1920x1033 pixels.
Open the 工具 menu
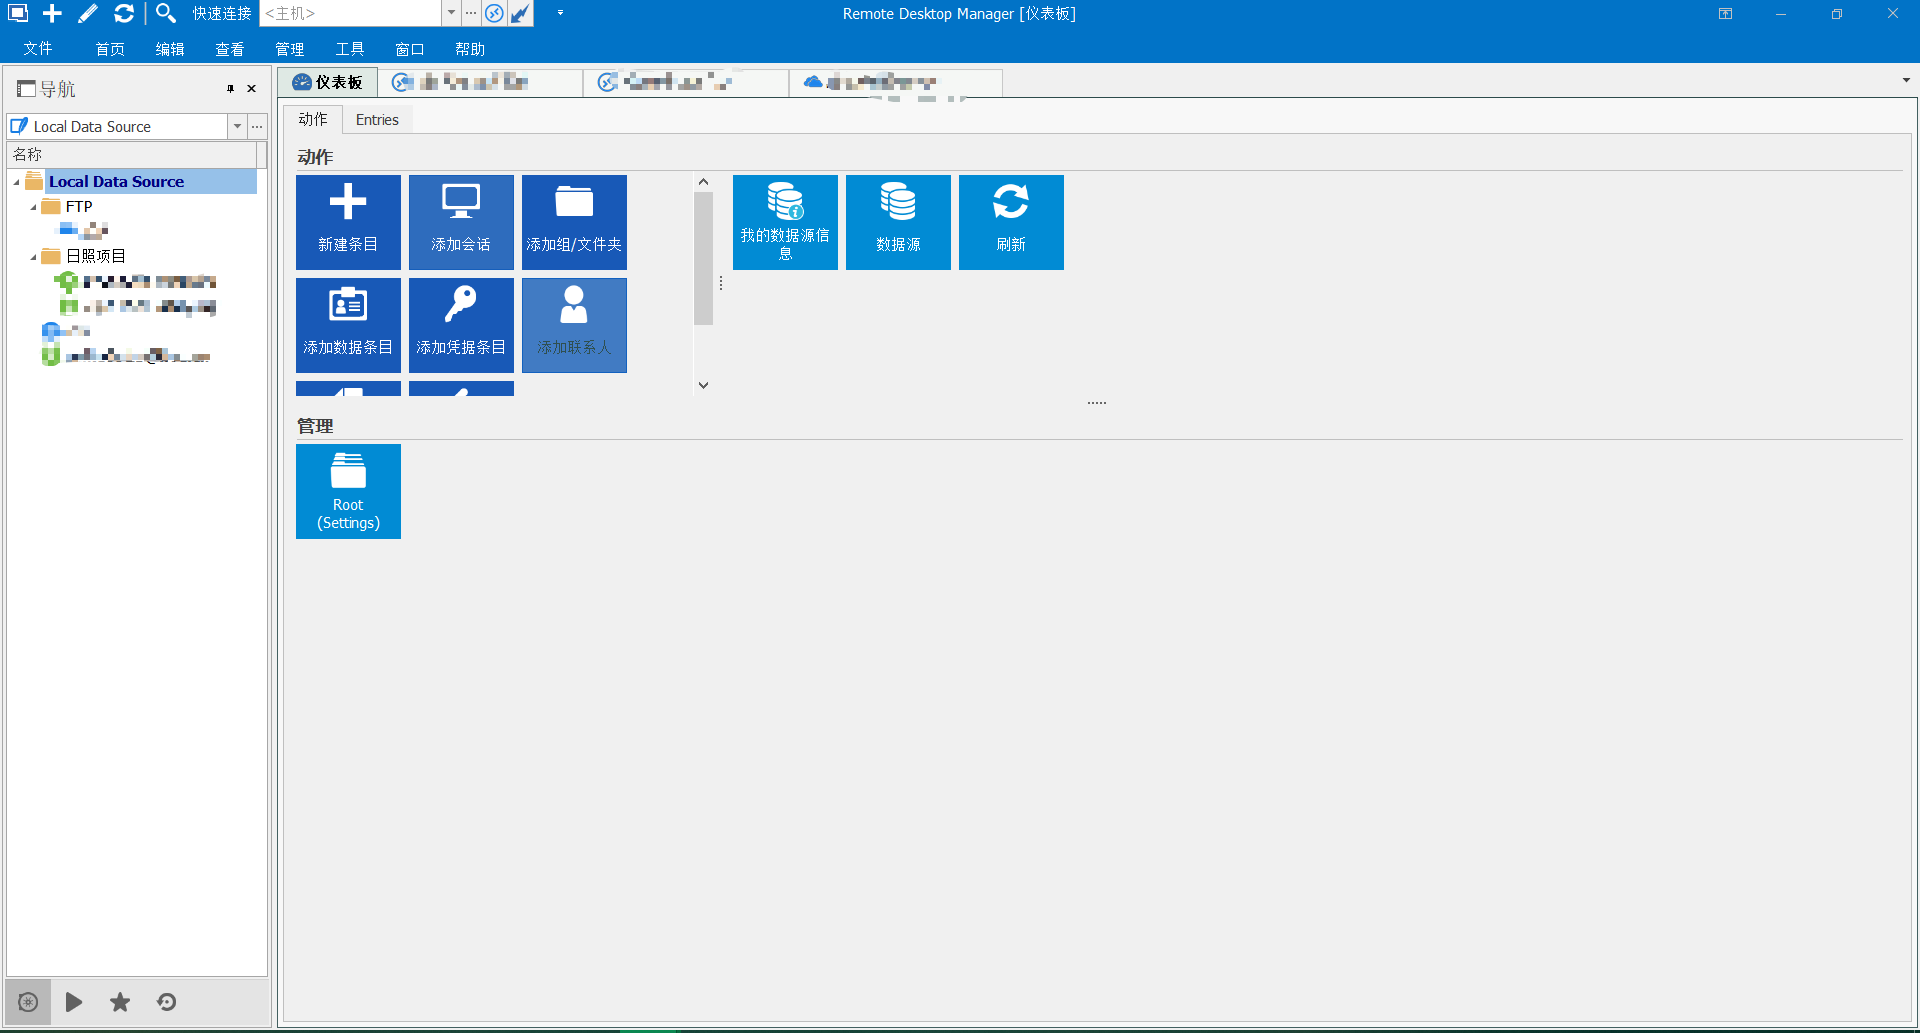click(349, 48)
